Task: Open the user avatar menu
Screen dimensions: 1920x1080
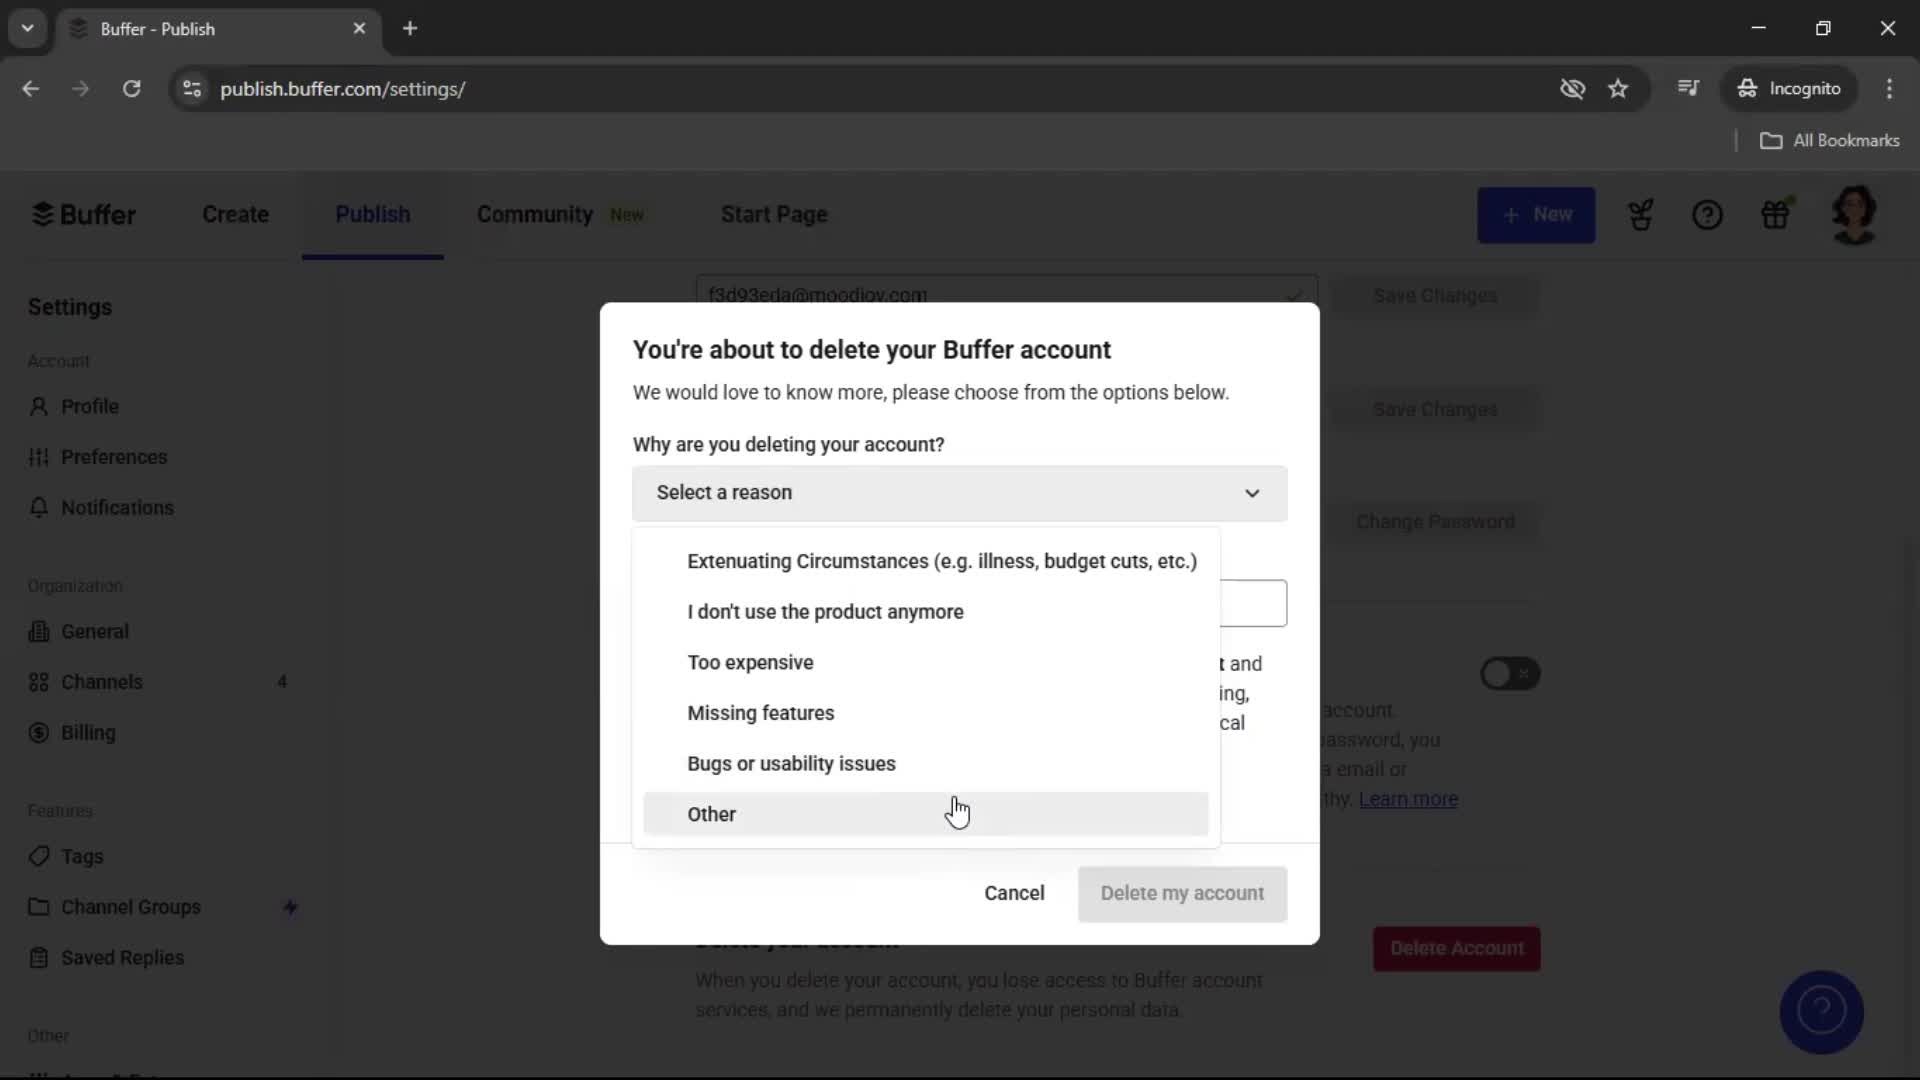Action: [1854, 214]
